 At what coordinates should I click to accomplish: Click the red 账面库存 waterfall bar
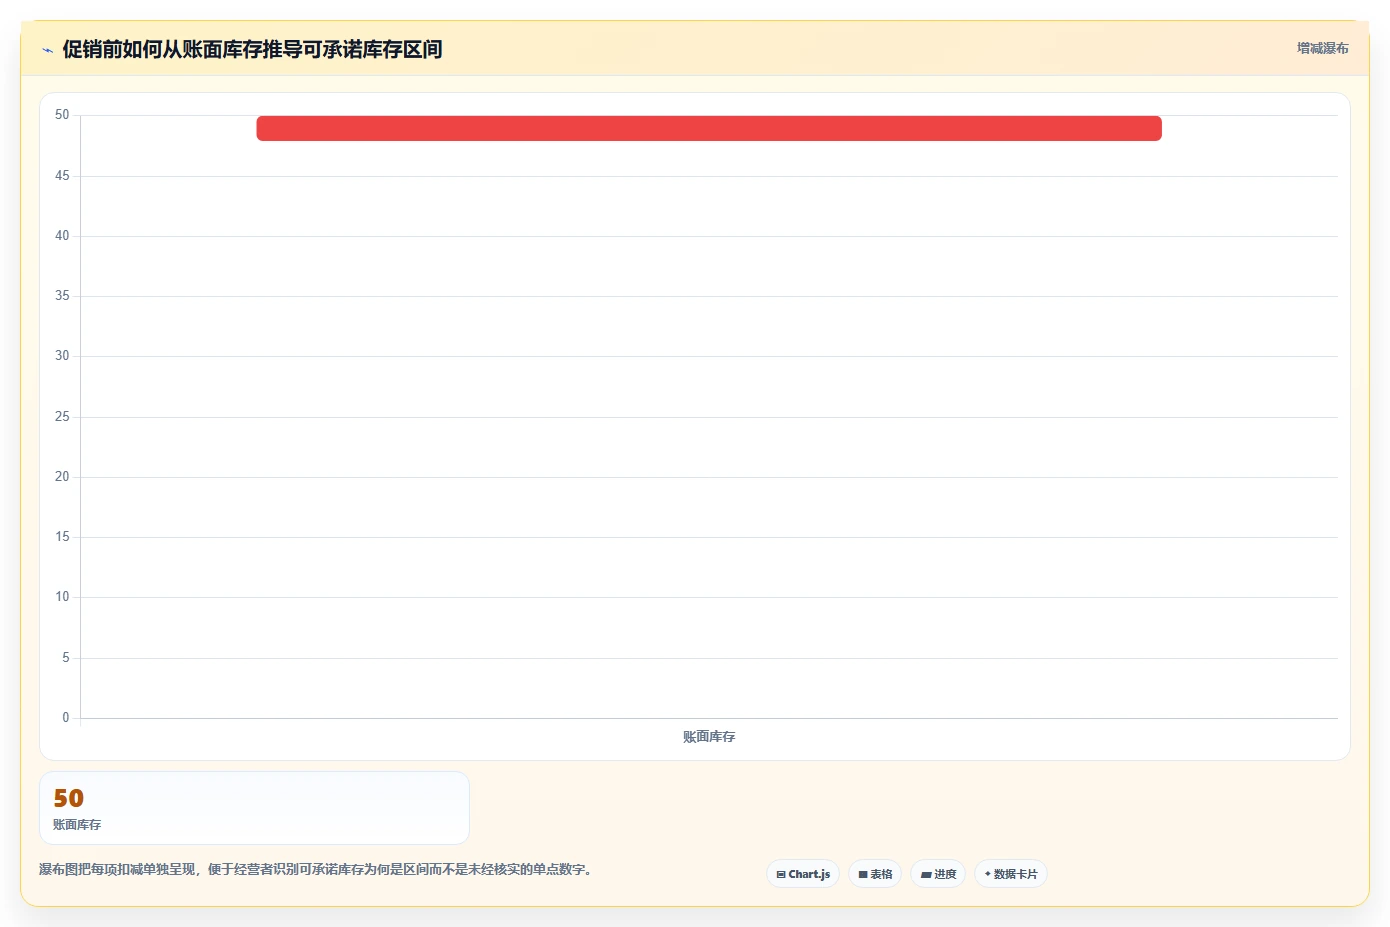point(709,128)
